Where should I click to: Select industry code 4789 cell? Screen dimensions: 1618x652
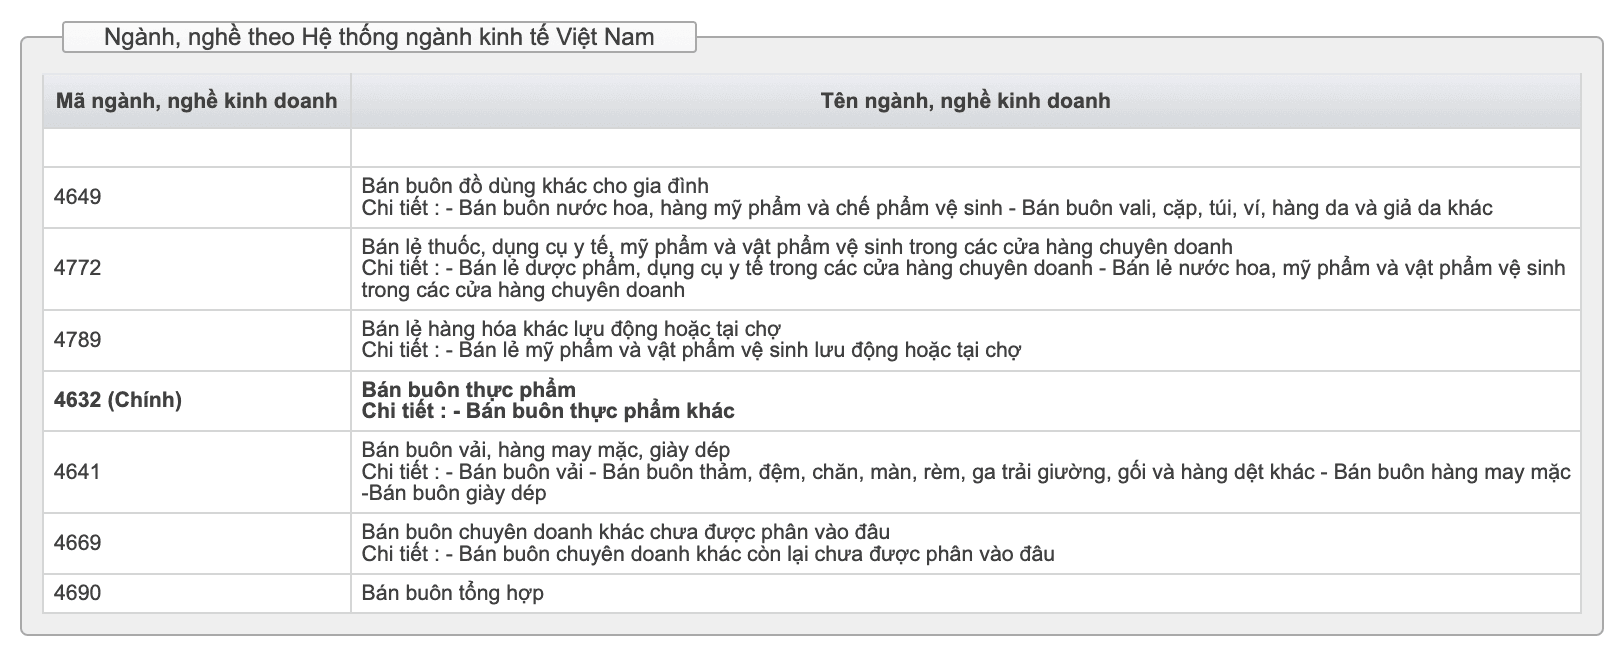(x=78, y=340)
